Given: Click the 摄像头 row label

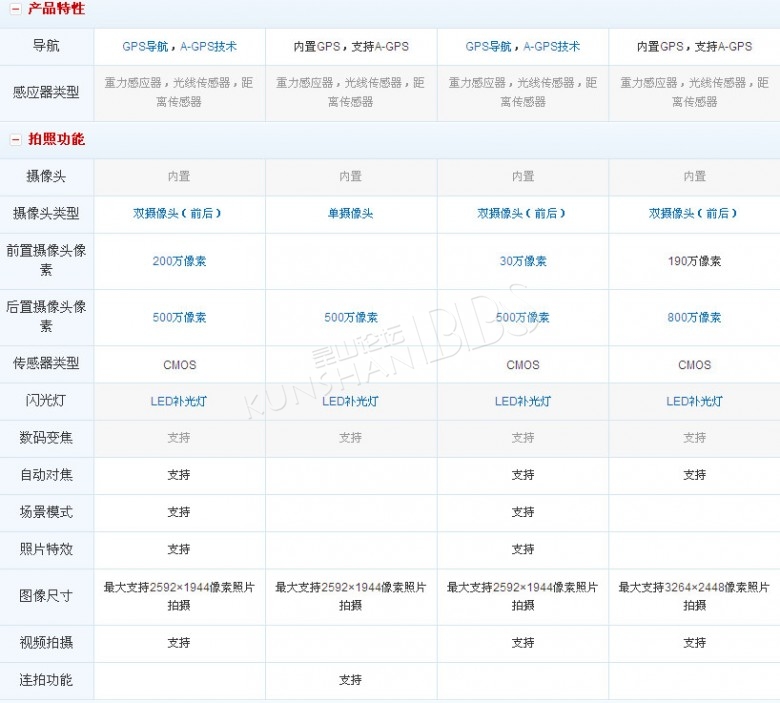Looking at the screenshot, I should pyautogui.click(x=46, y=176).
